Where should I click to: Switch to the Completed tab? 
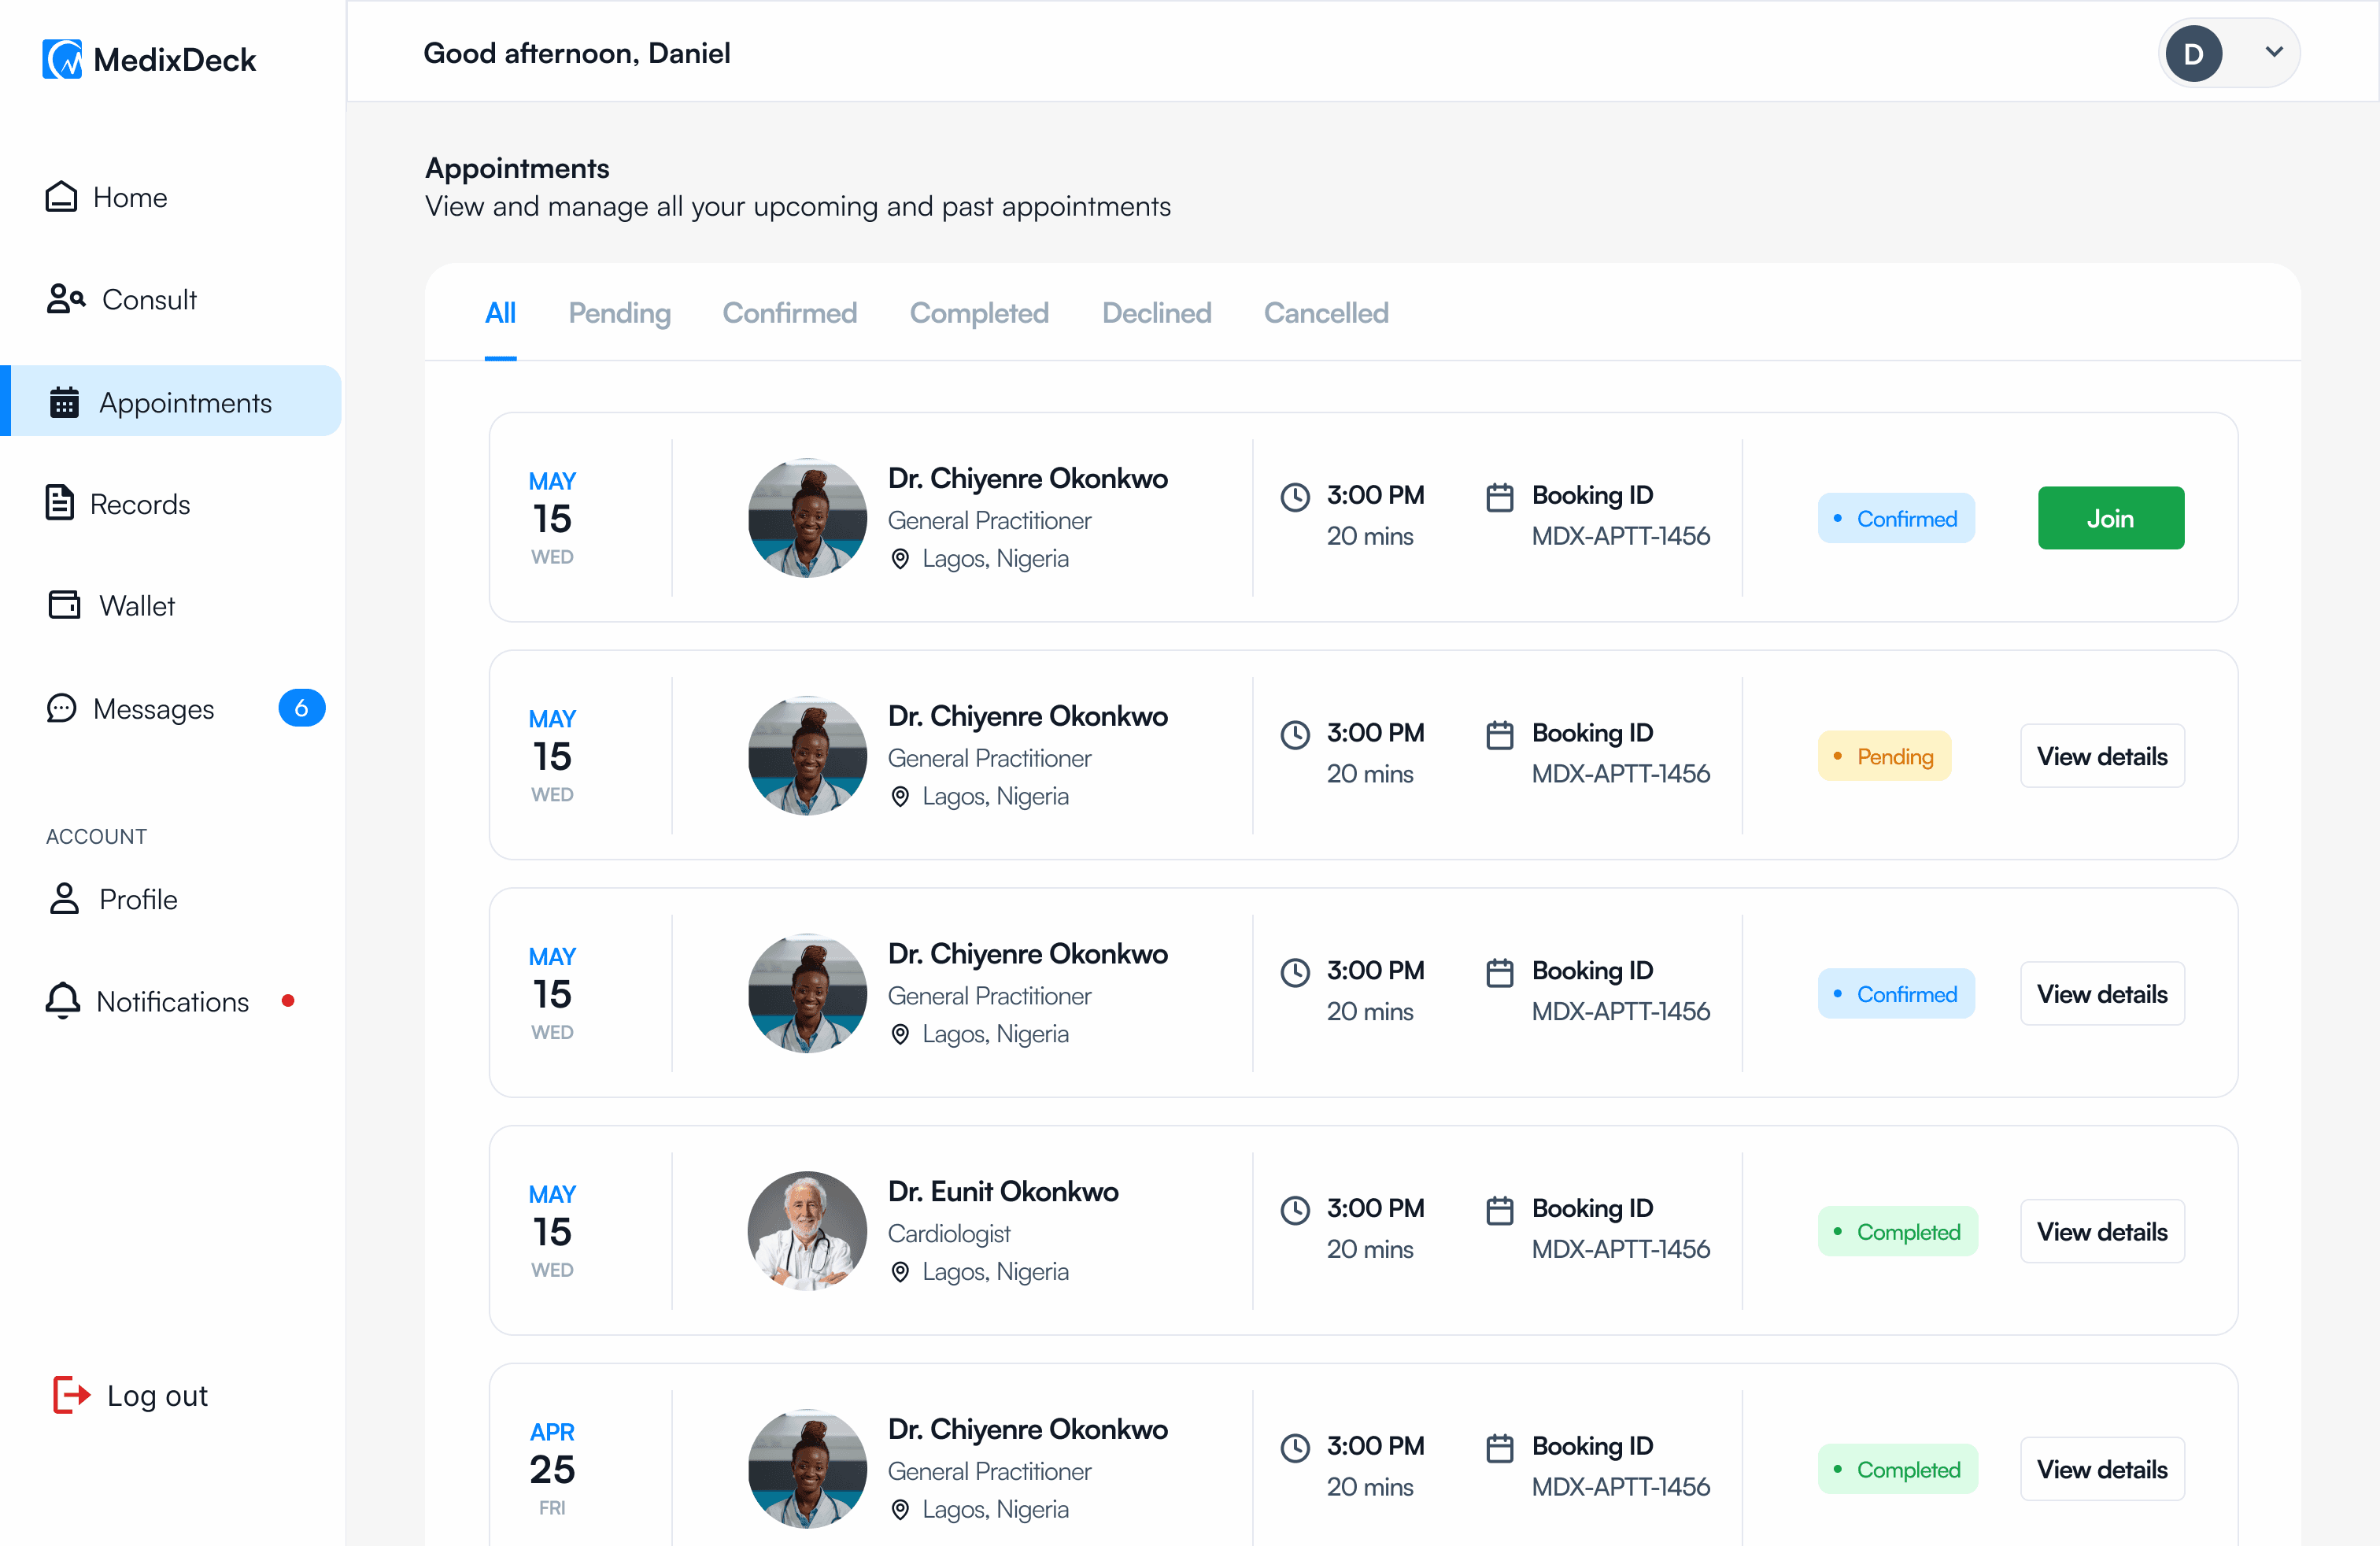(x=979, y=313)
